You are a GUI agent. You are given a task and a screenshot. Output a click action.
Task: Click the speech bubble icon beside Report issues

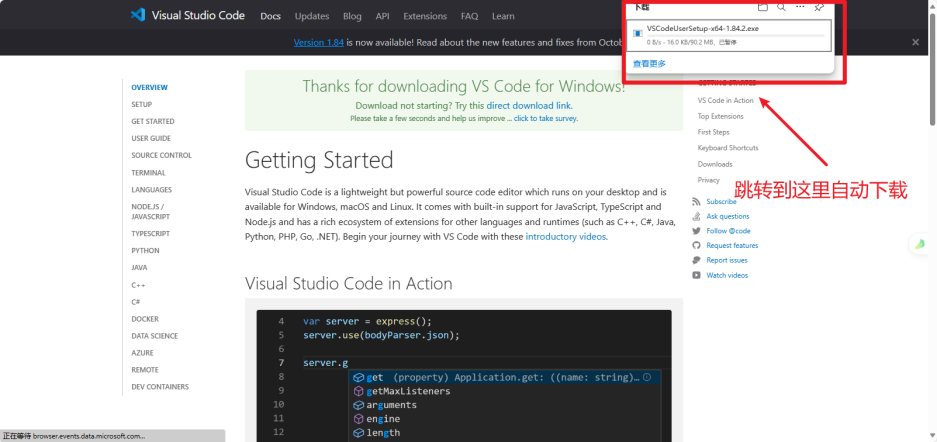(696, 260)
